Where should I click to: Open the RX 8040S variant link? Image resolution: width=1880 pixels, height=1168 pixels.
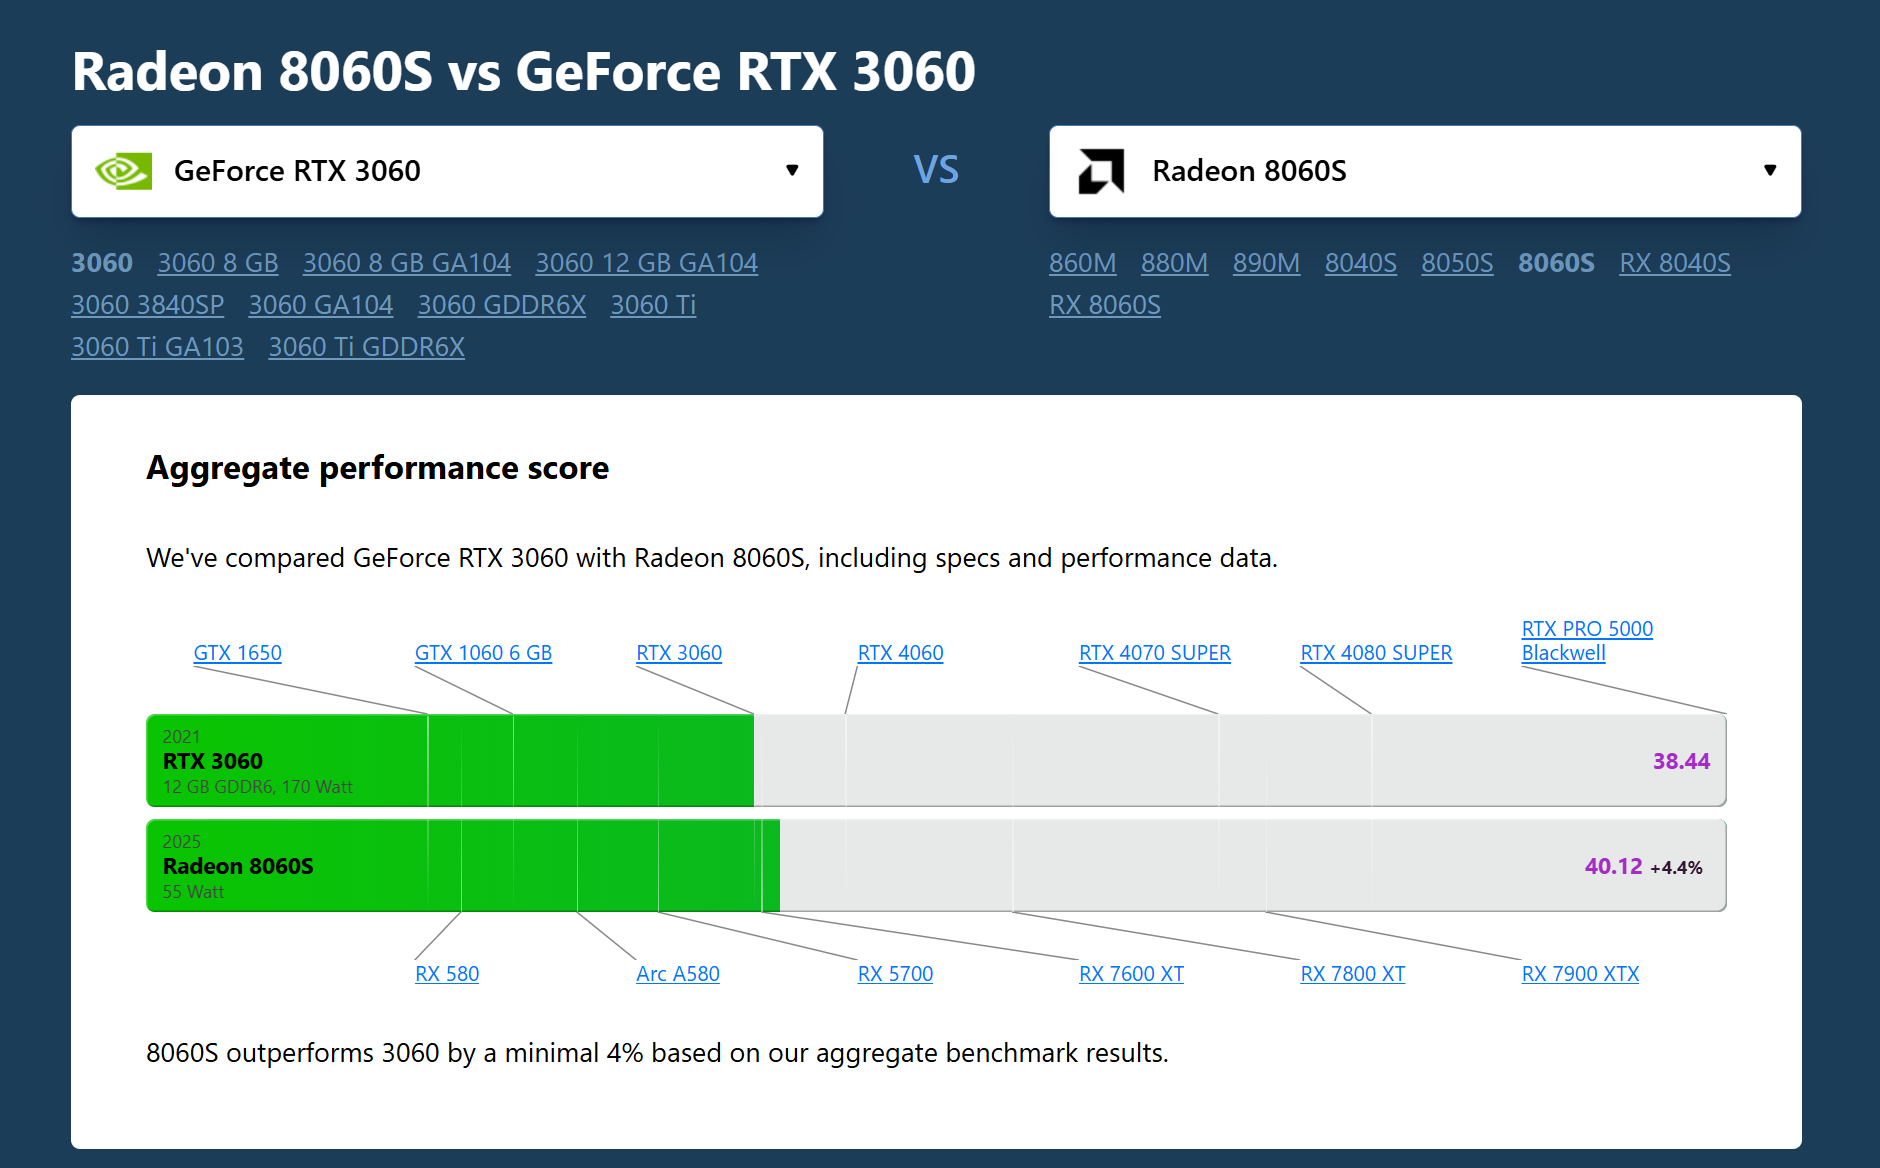pos(1675,263)
